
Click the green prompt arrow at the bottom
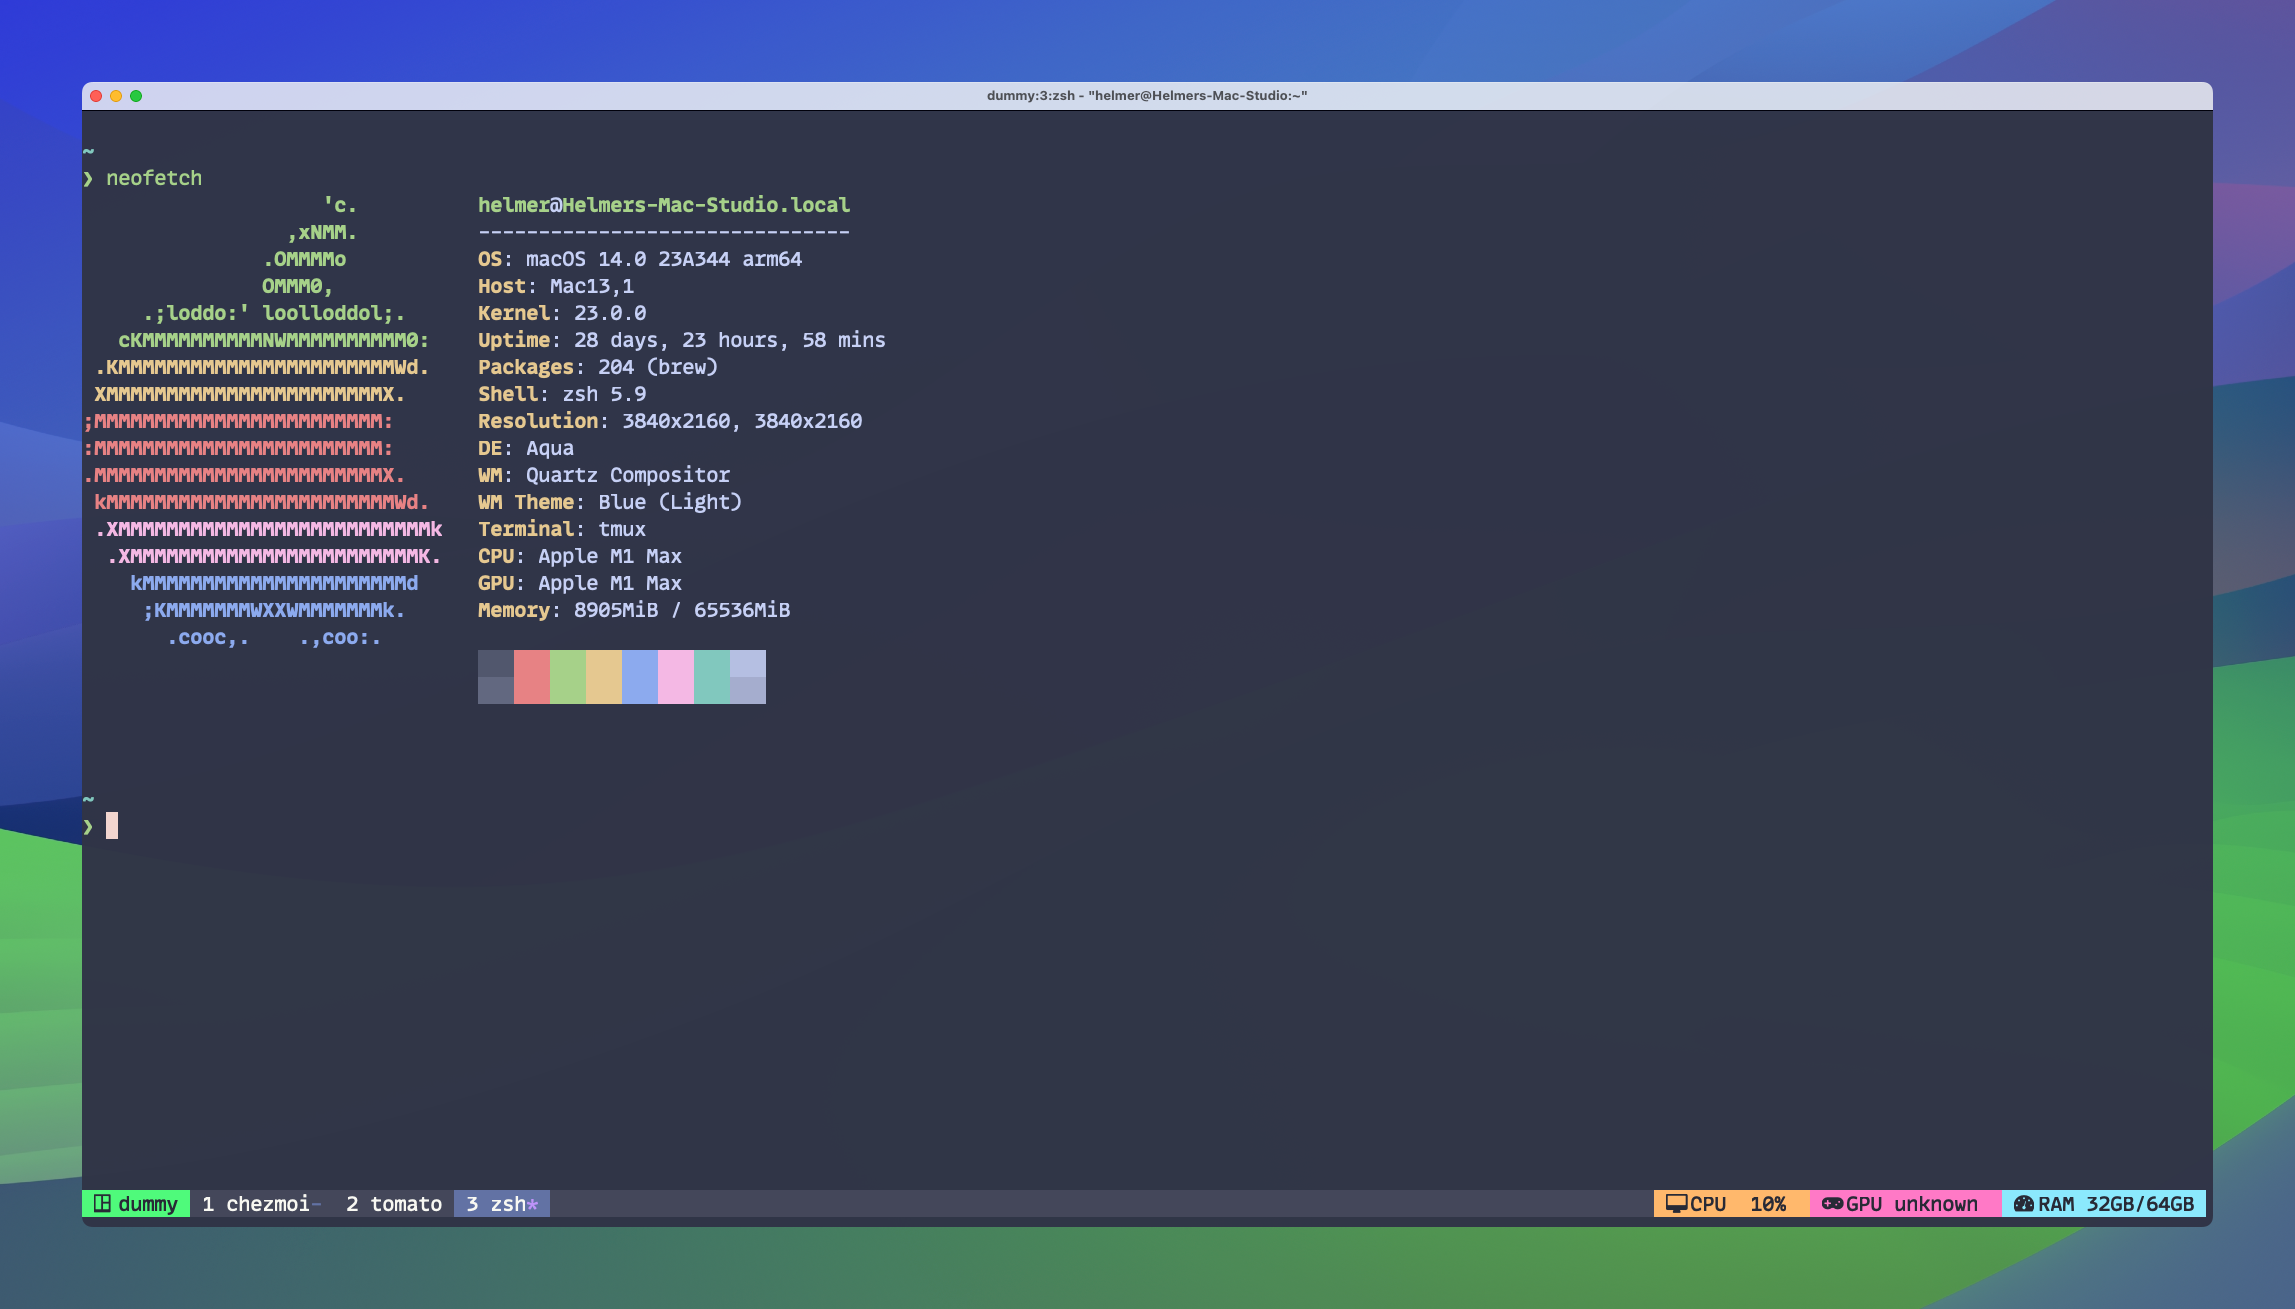tap(88, 825)
